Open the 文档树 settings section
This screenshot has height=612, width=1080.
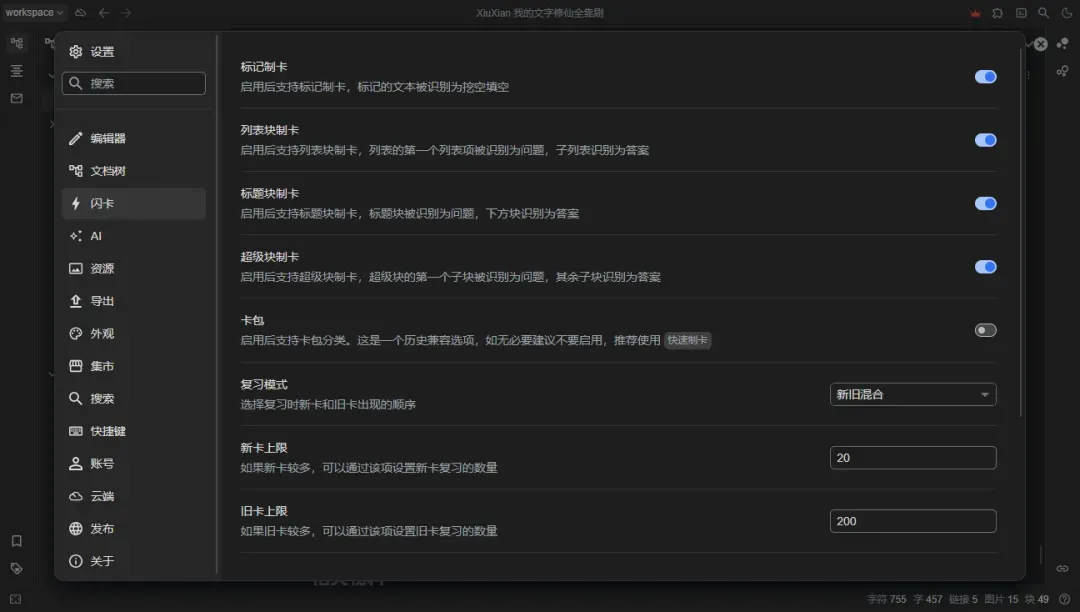(134, 171)
